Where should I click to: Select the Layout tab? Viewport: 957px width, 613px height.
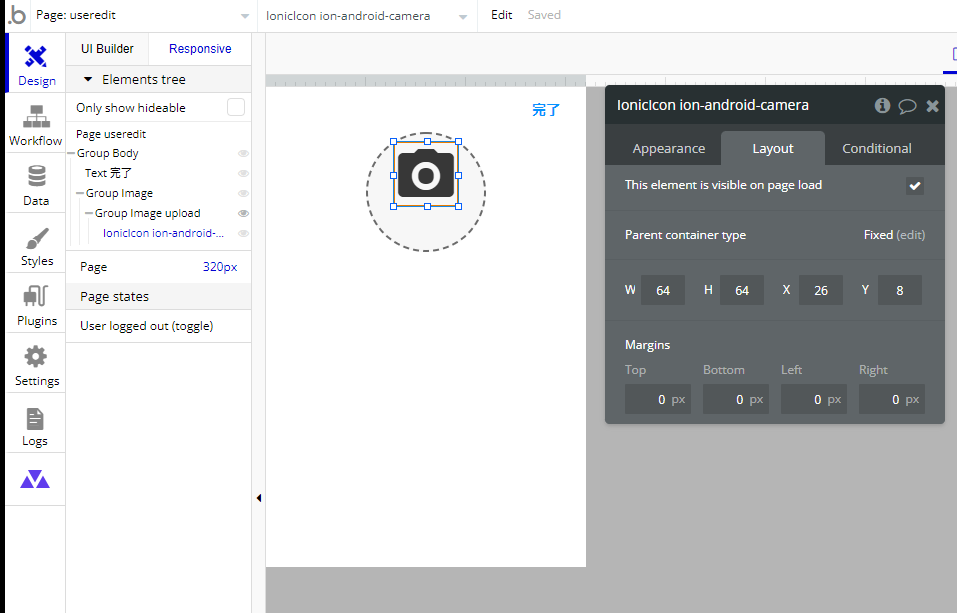tap(773, 148)
